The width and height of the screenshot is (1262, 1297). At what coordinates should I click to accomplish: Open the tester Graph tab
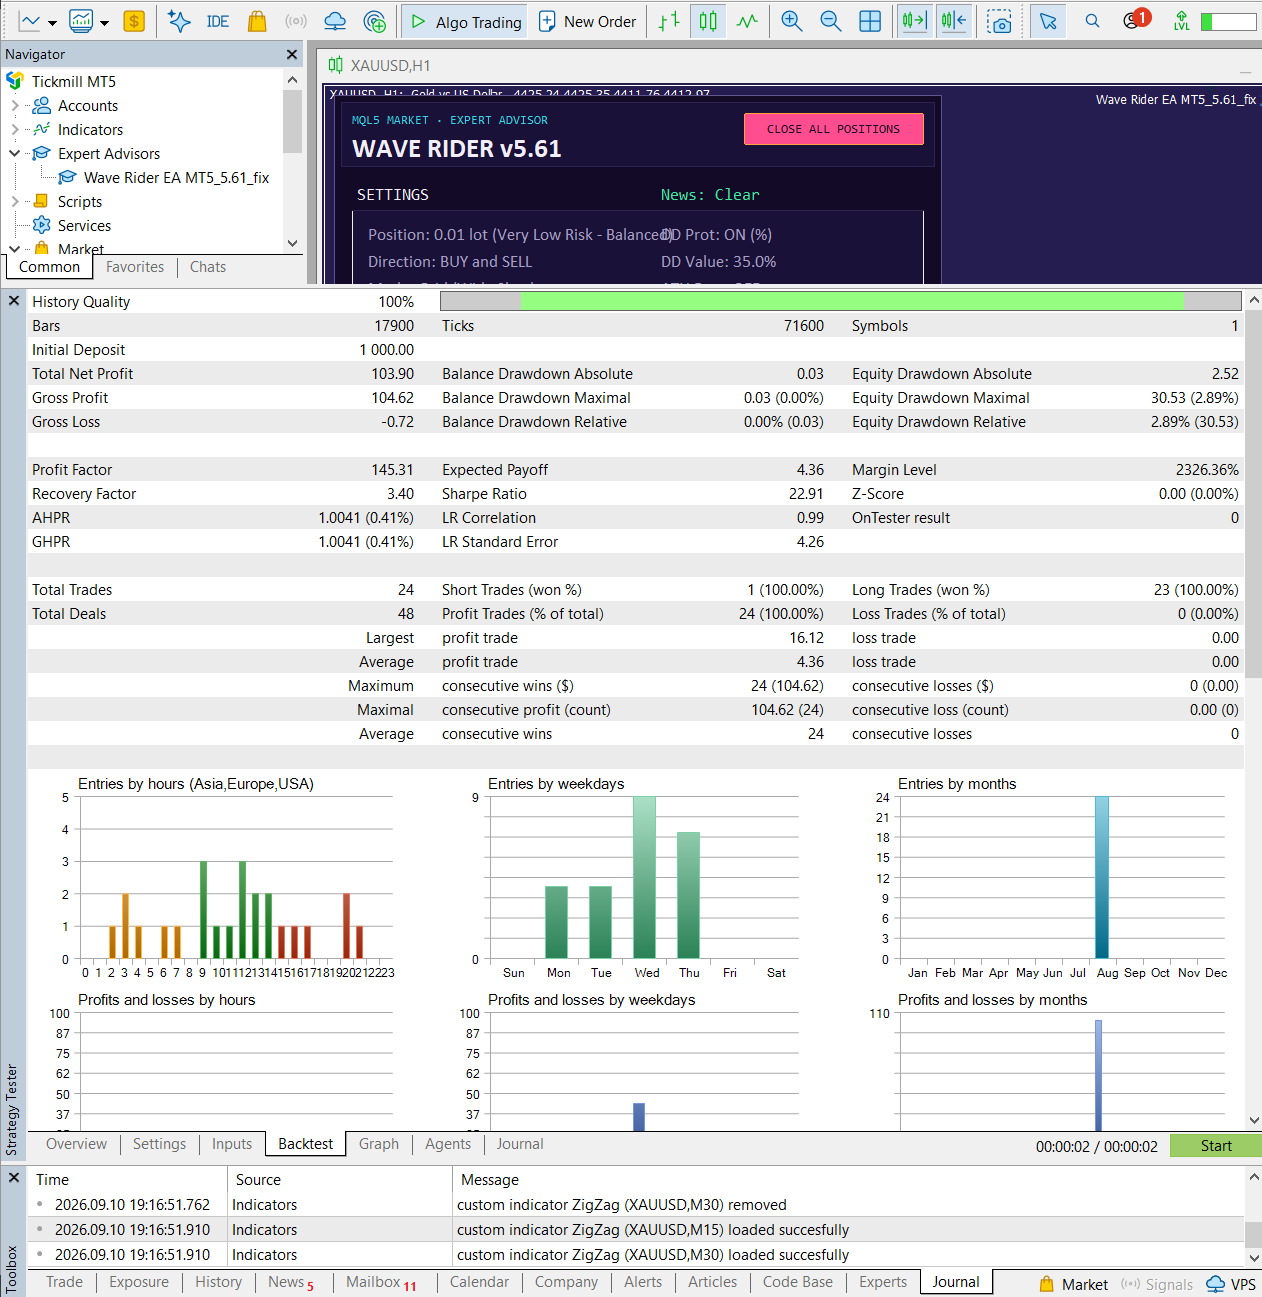pos(379,1144)
